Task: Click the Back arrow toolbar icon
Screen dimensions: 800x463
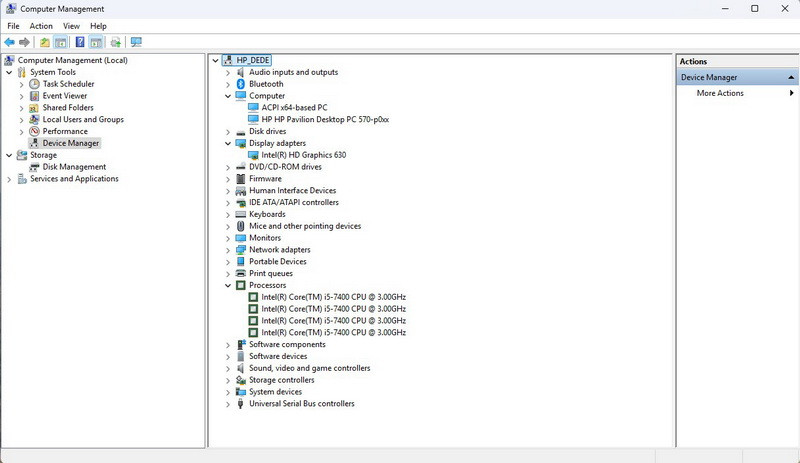Action: pos(9,42)
